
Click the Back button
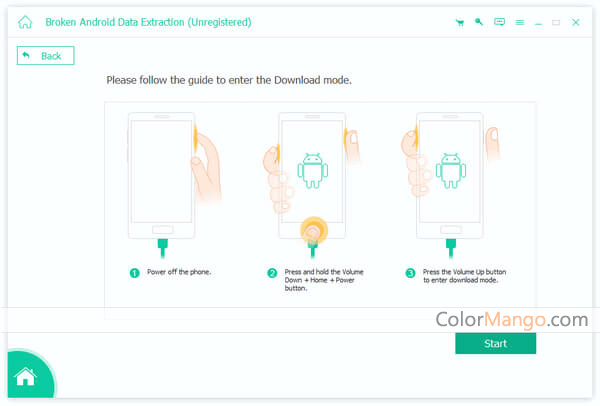pyautogui.click(x=46, y=56)
